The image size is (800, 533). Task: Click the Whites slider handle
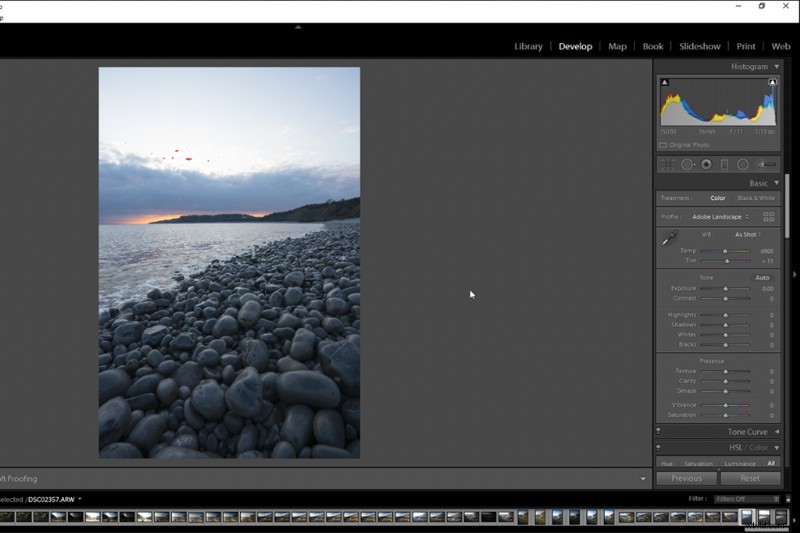726,335
